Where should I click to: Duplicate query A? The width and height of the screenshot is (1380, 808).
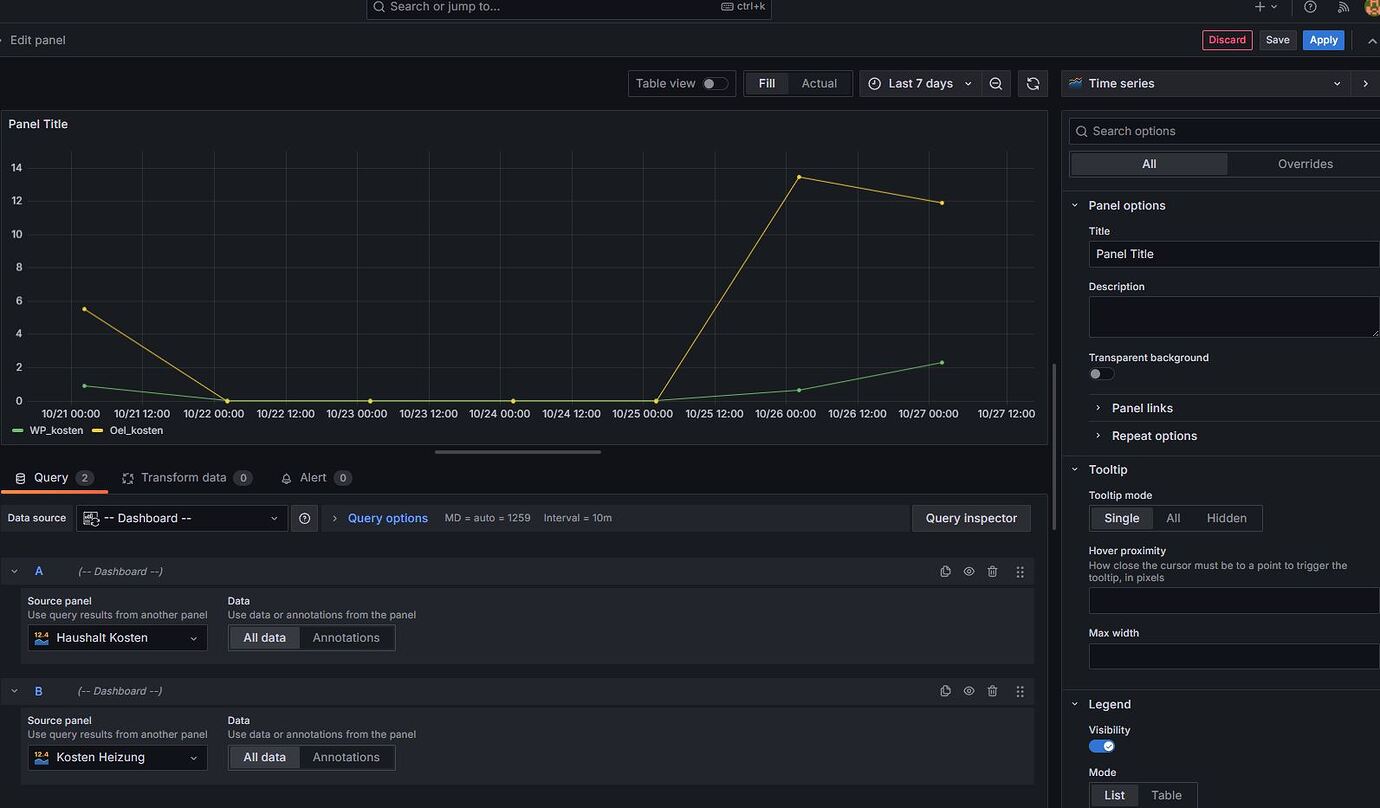945,571
